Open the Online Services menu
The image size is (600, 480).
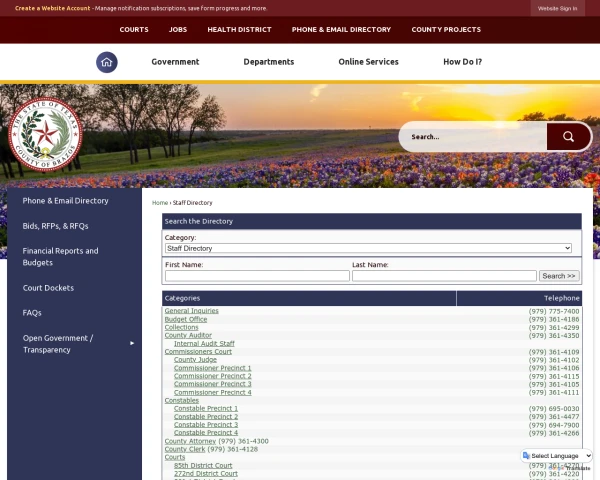(x=368, y=62)
